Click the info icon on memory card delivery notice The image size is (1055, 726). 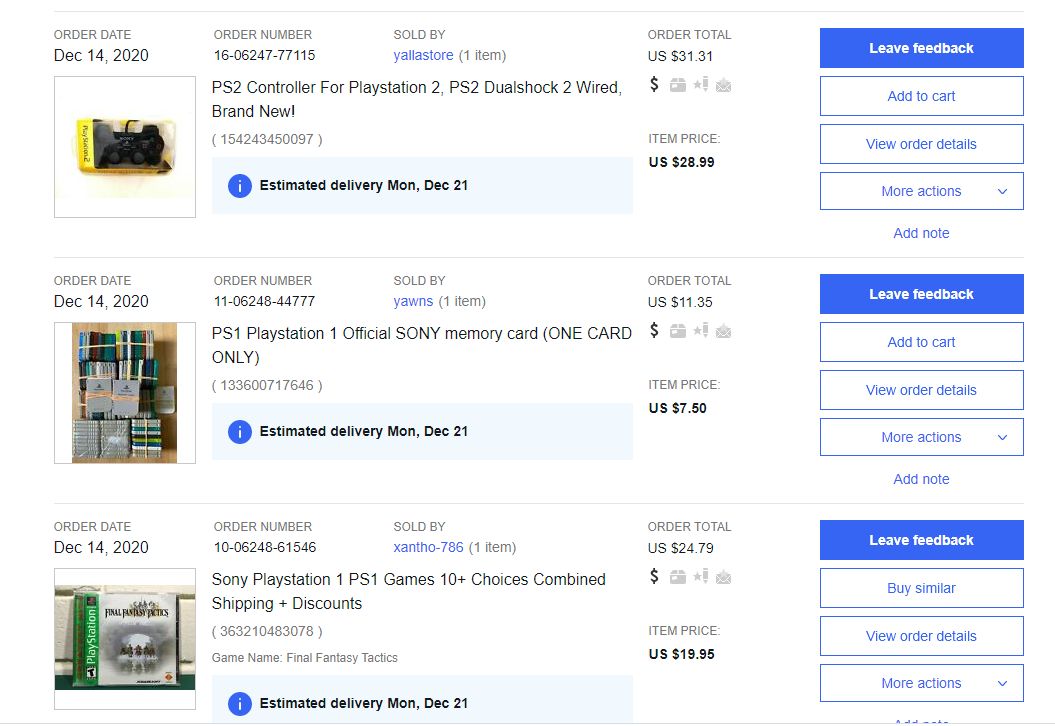(x=239, y=431)
